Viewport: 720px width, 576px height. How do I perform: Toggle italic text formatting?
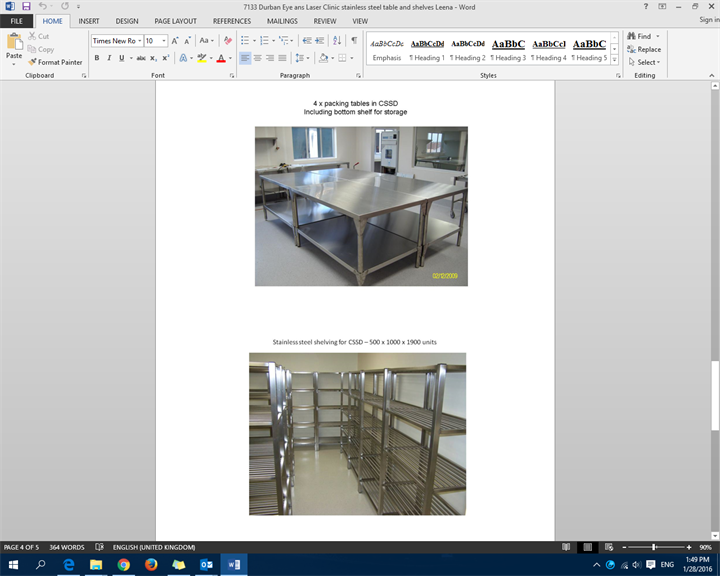[108, 58]
